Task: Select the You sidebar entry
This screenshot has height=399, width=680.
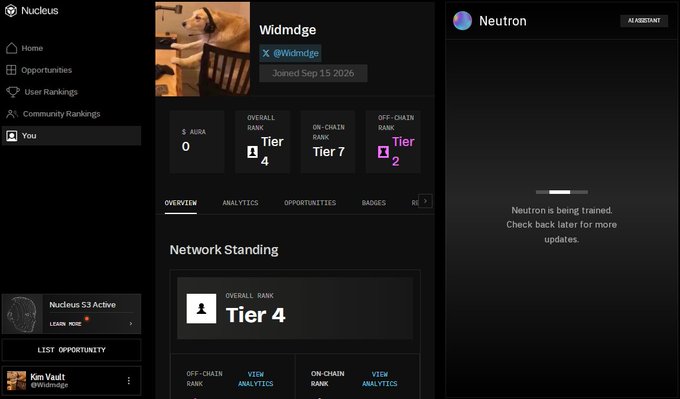Action: click(x=72, y=136)
